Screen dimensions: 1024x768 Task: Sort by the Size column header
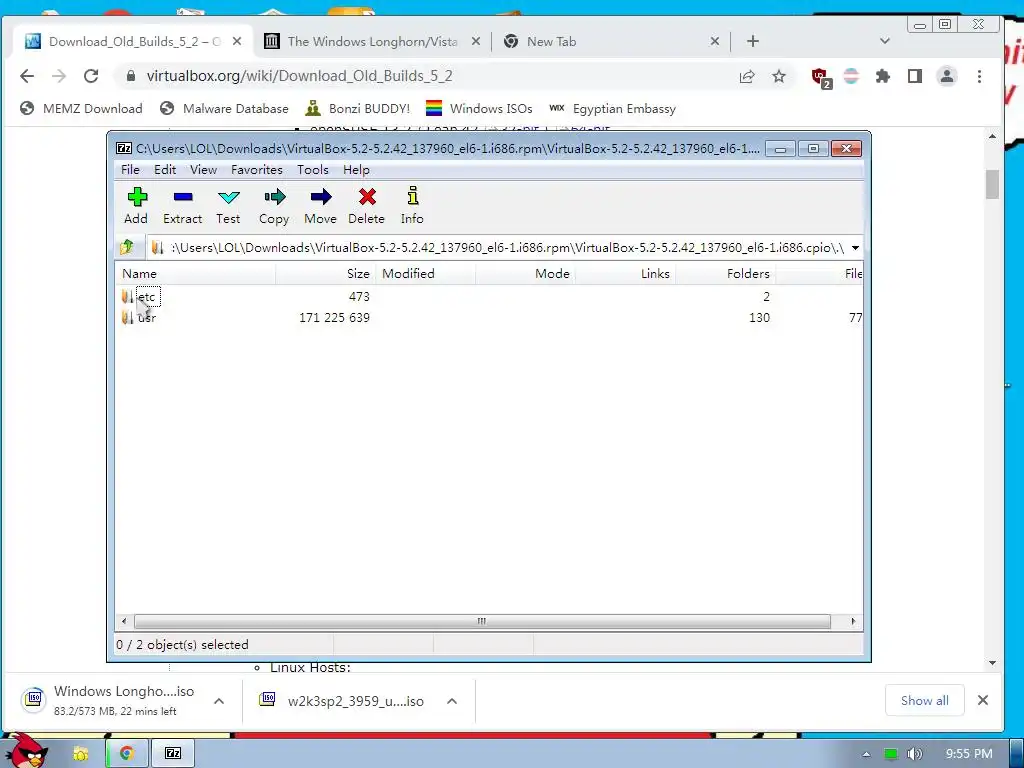click(x=325, y=274)
